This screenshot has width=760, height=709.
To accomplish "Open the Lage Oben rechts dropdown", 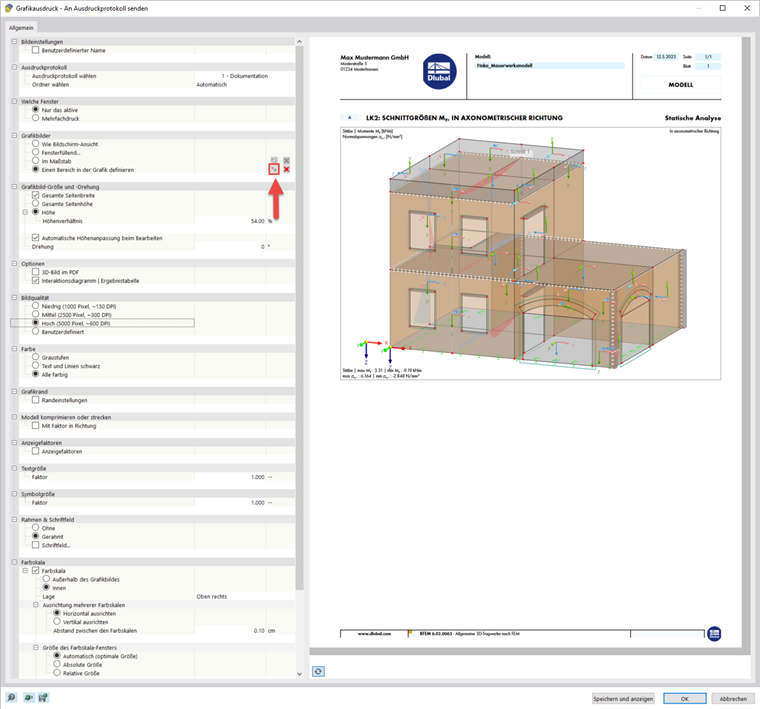I will [x=245, y=597].
